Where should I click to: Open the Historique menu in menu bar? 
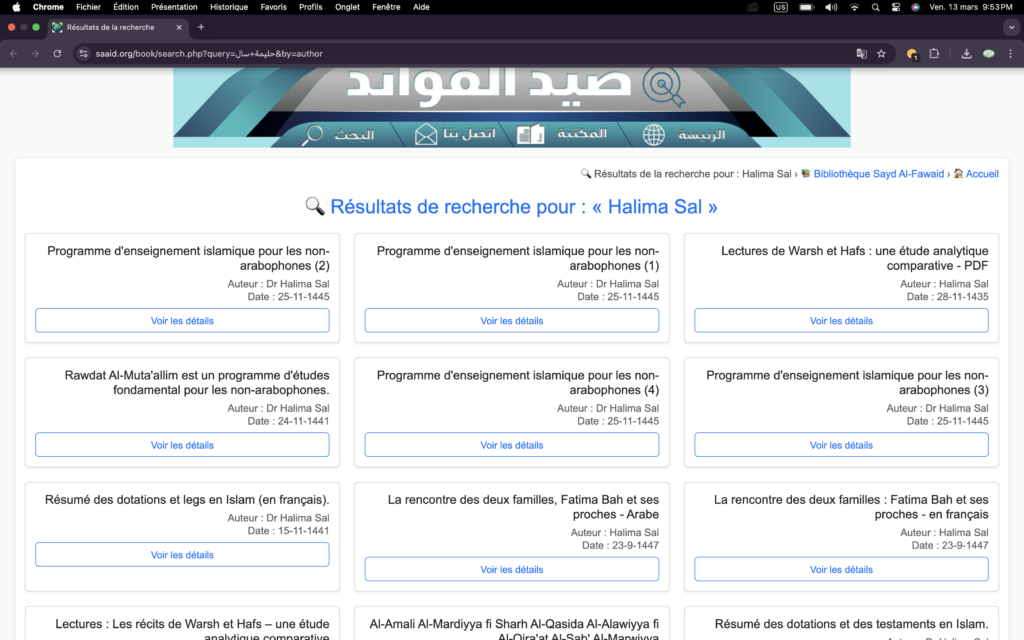[229, 7]
